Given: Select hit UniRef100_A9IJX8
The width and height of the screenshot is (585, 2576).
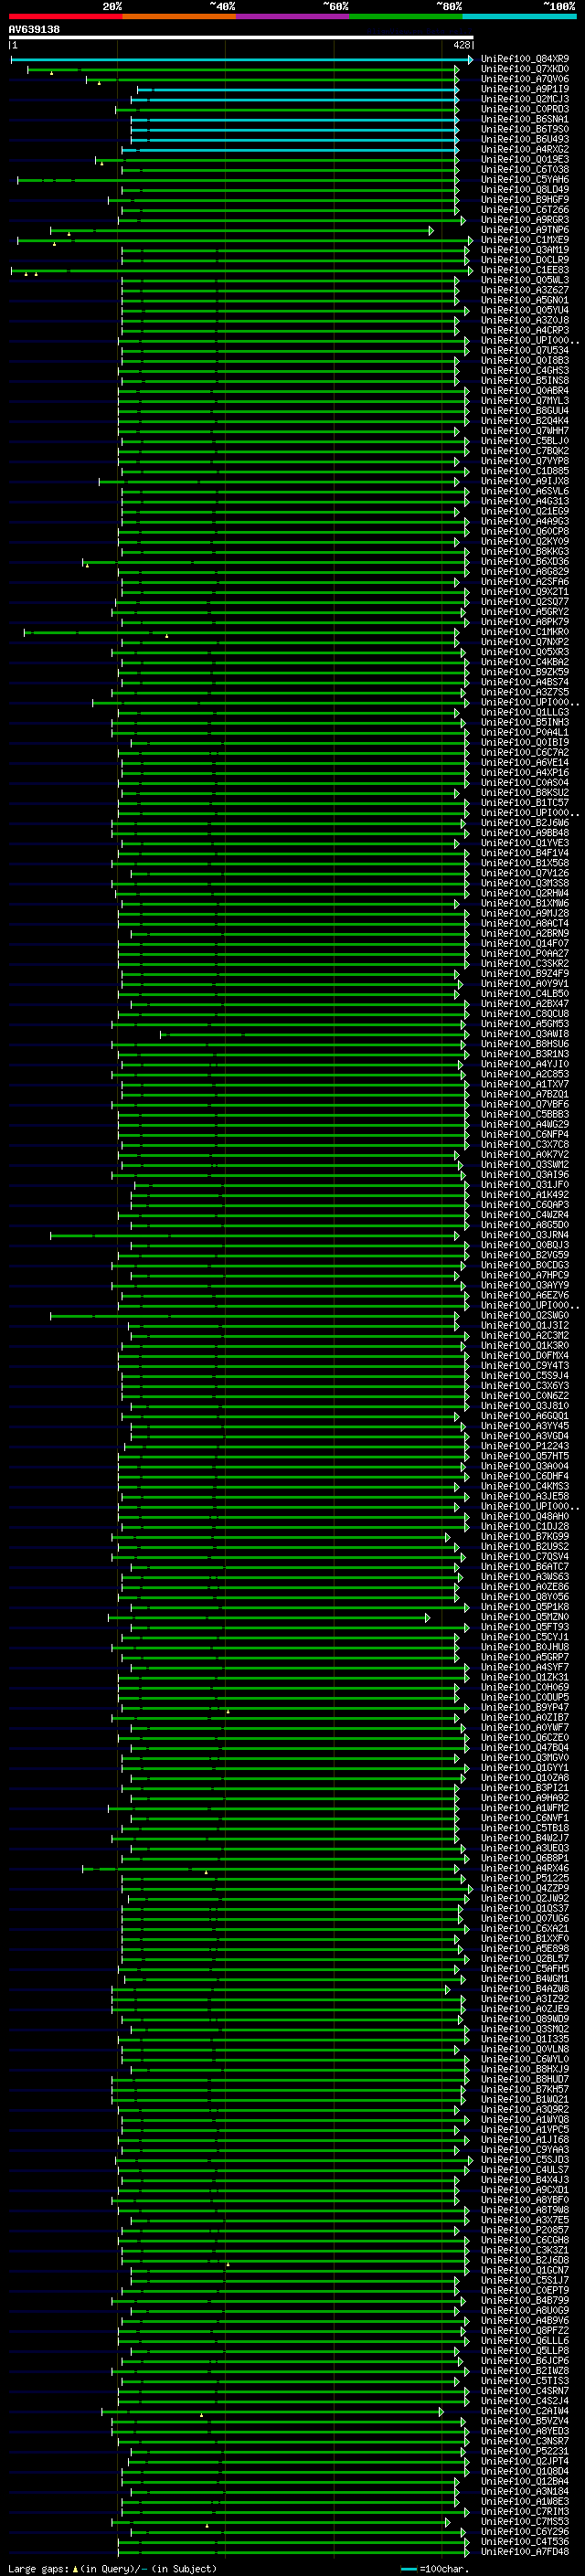Looking at the screenshot, I should pyautogui.click(x=524, y=482).
